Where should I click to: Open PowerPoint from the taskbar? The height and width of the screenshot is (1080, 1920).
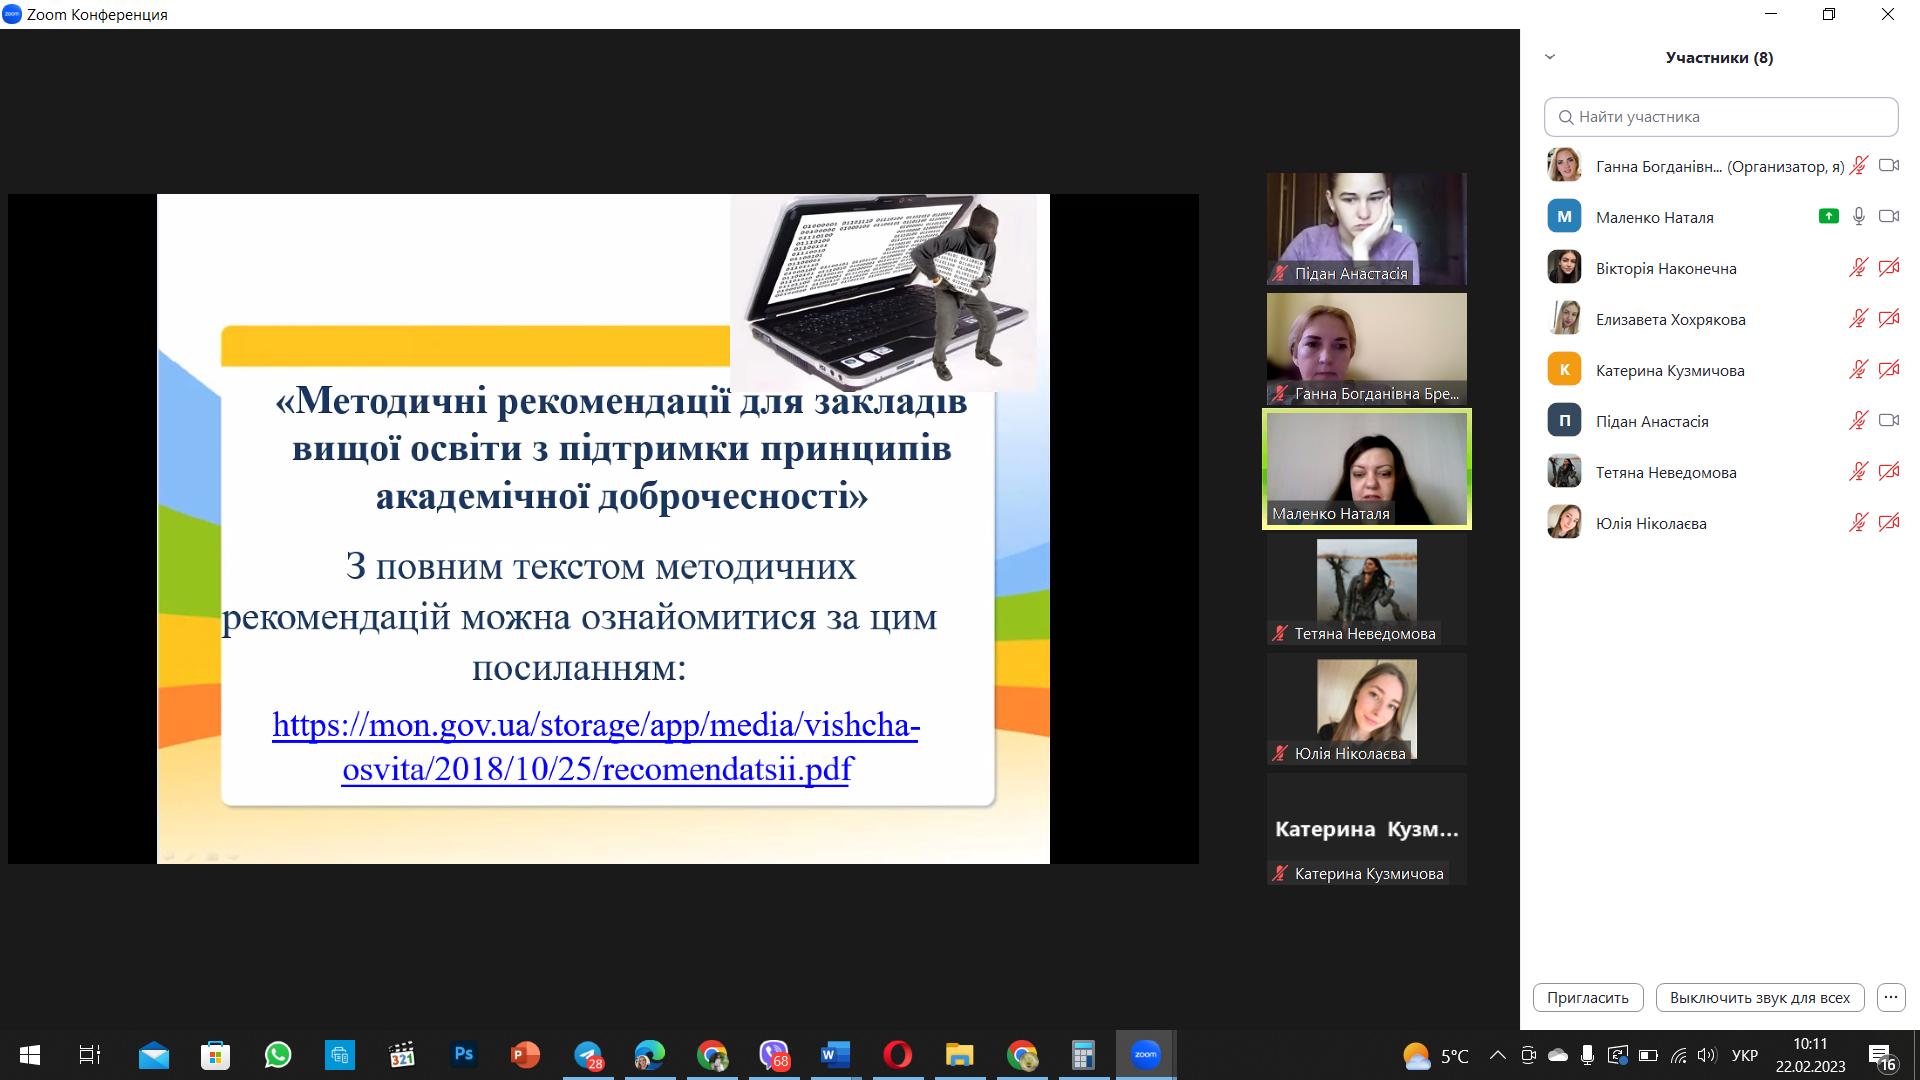point(524,1055)
